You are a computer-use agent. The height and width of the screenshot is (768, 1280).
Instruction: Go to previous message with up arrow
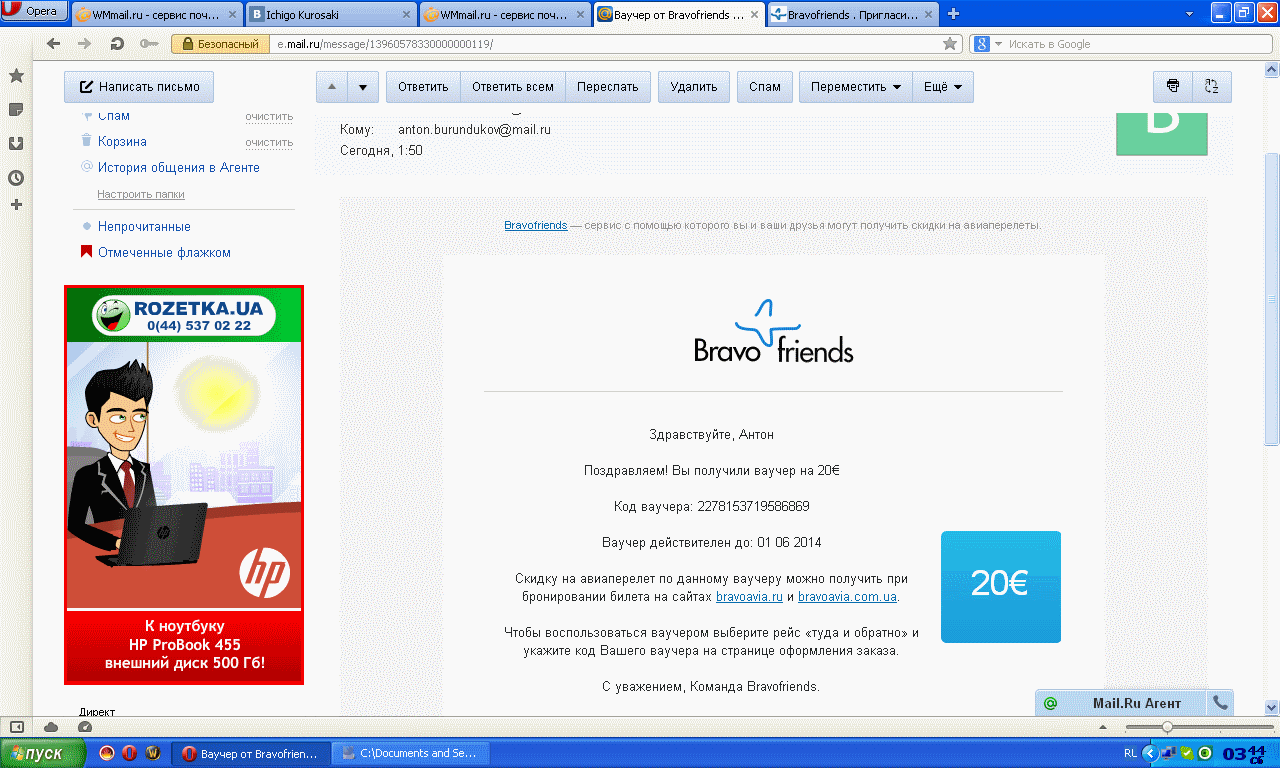click(332, 87)
